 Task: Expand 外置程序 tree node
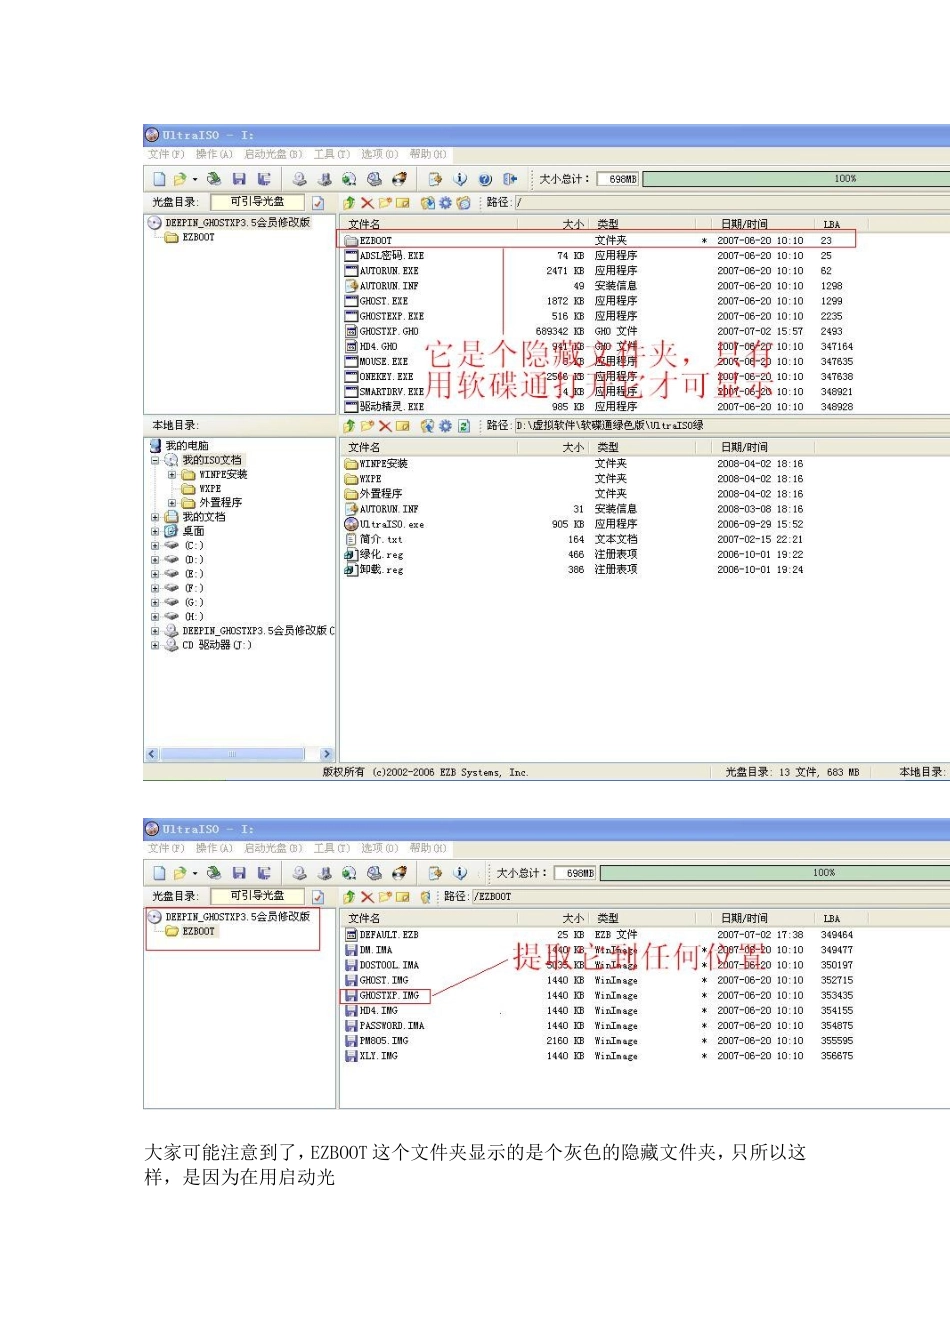pos(172,503)
